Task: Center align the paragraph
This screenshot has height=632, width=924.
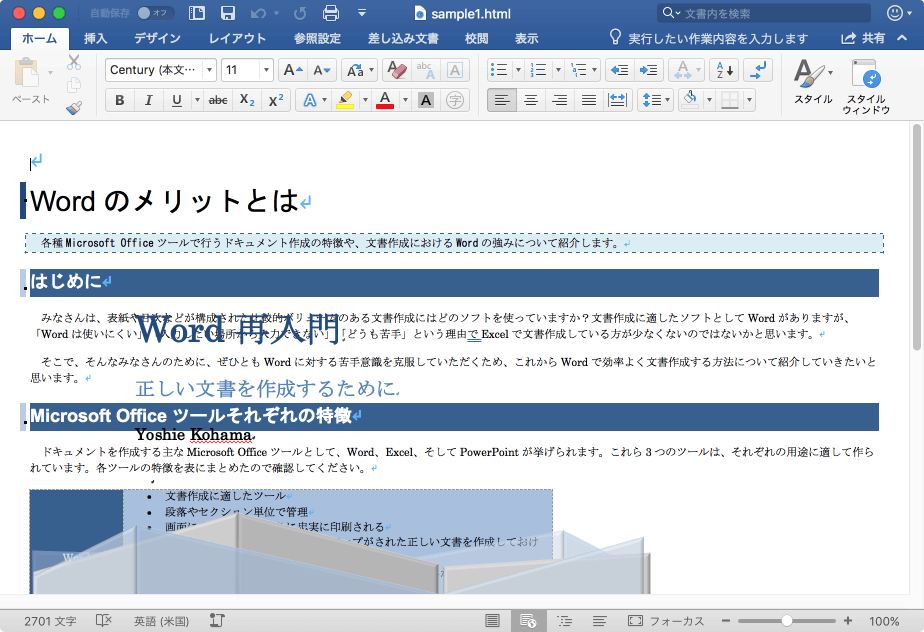Action: (531, 100)
